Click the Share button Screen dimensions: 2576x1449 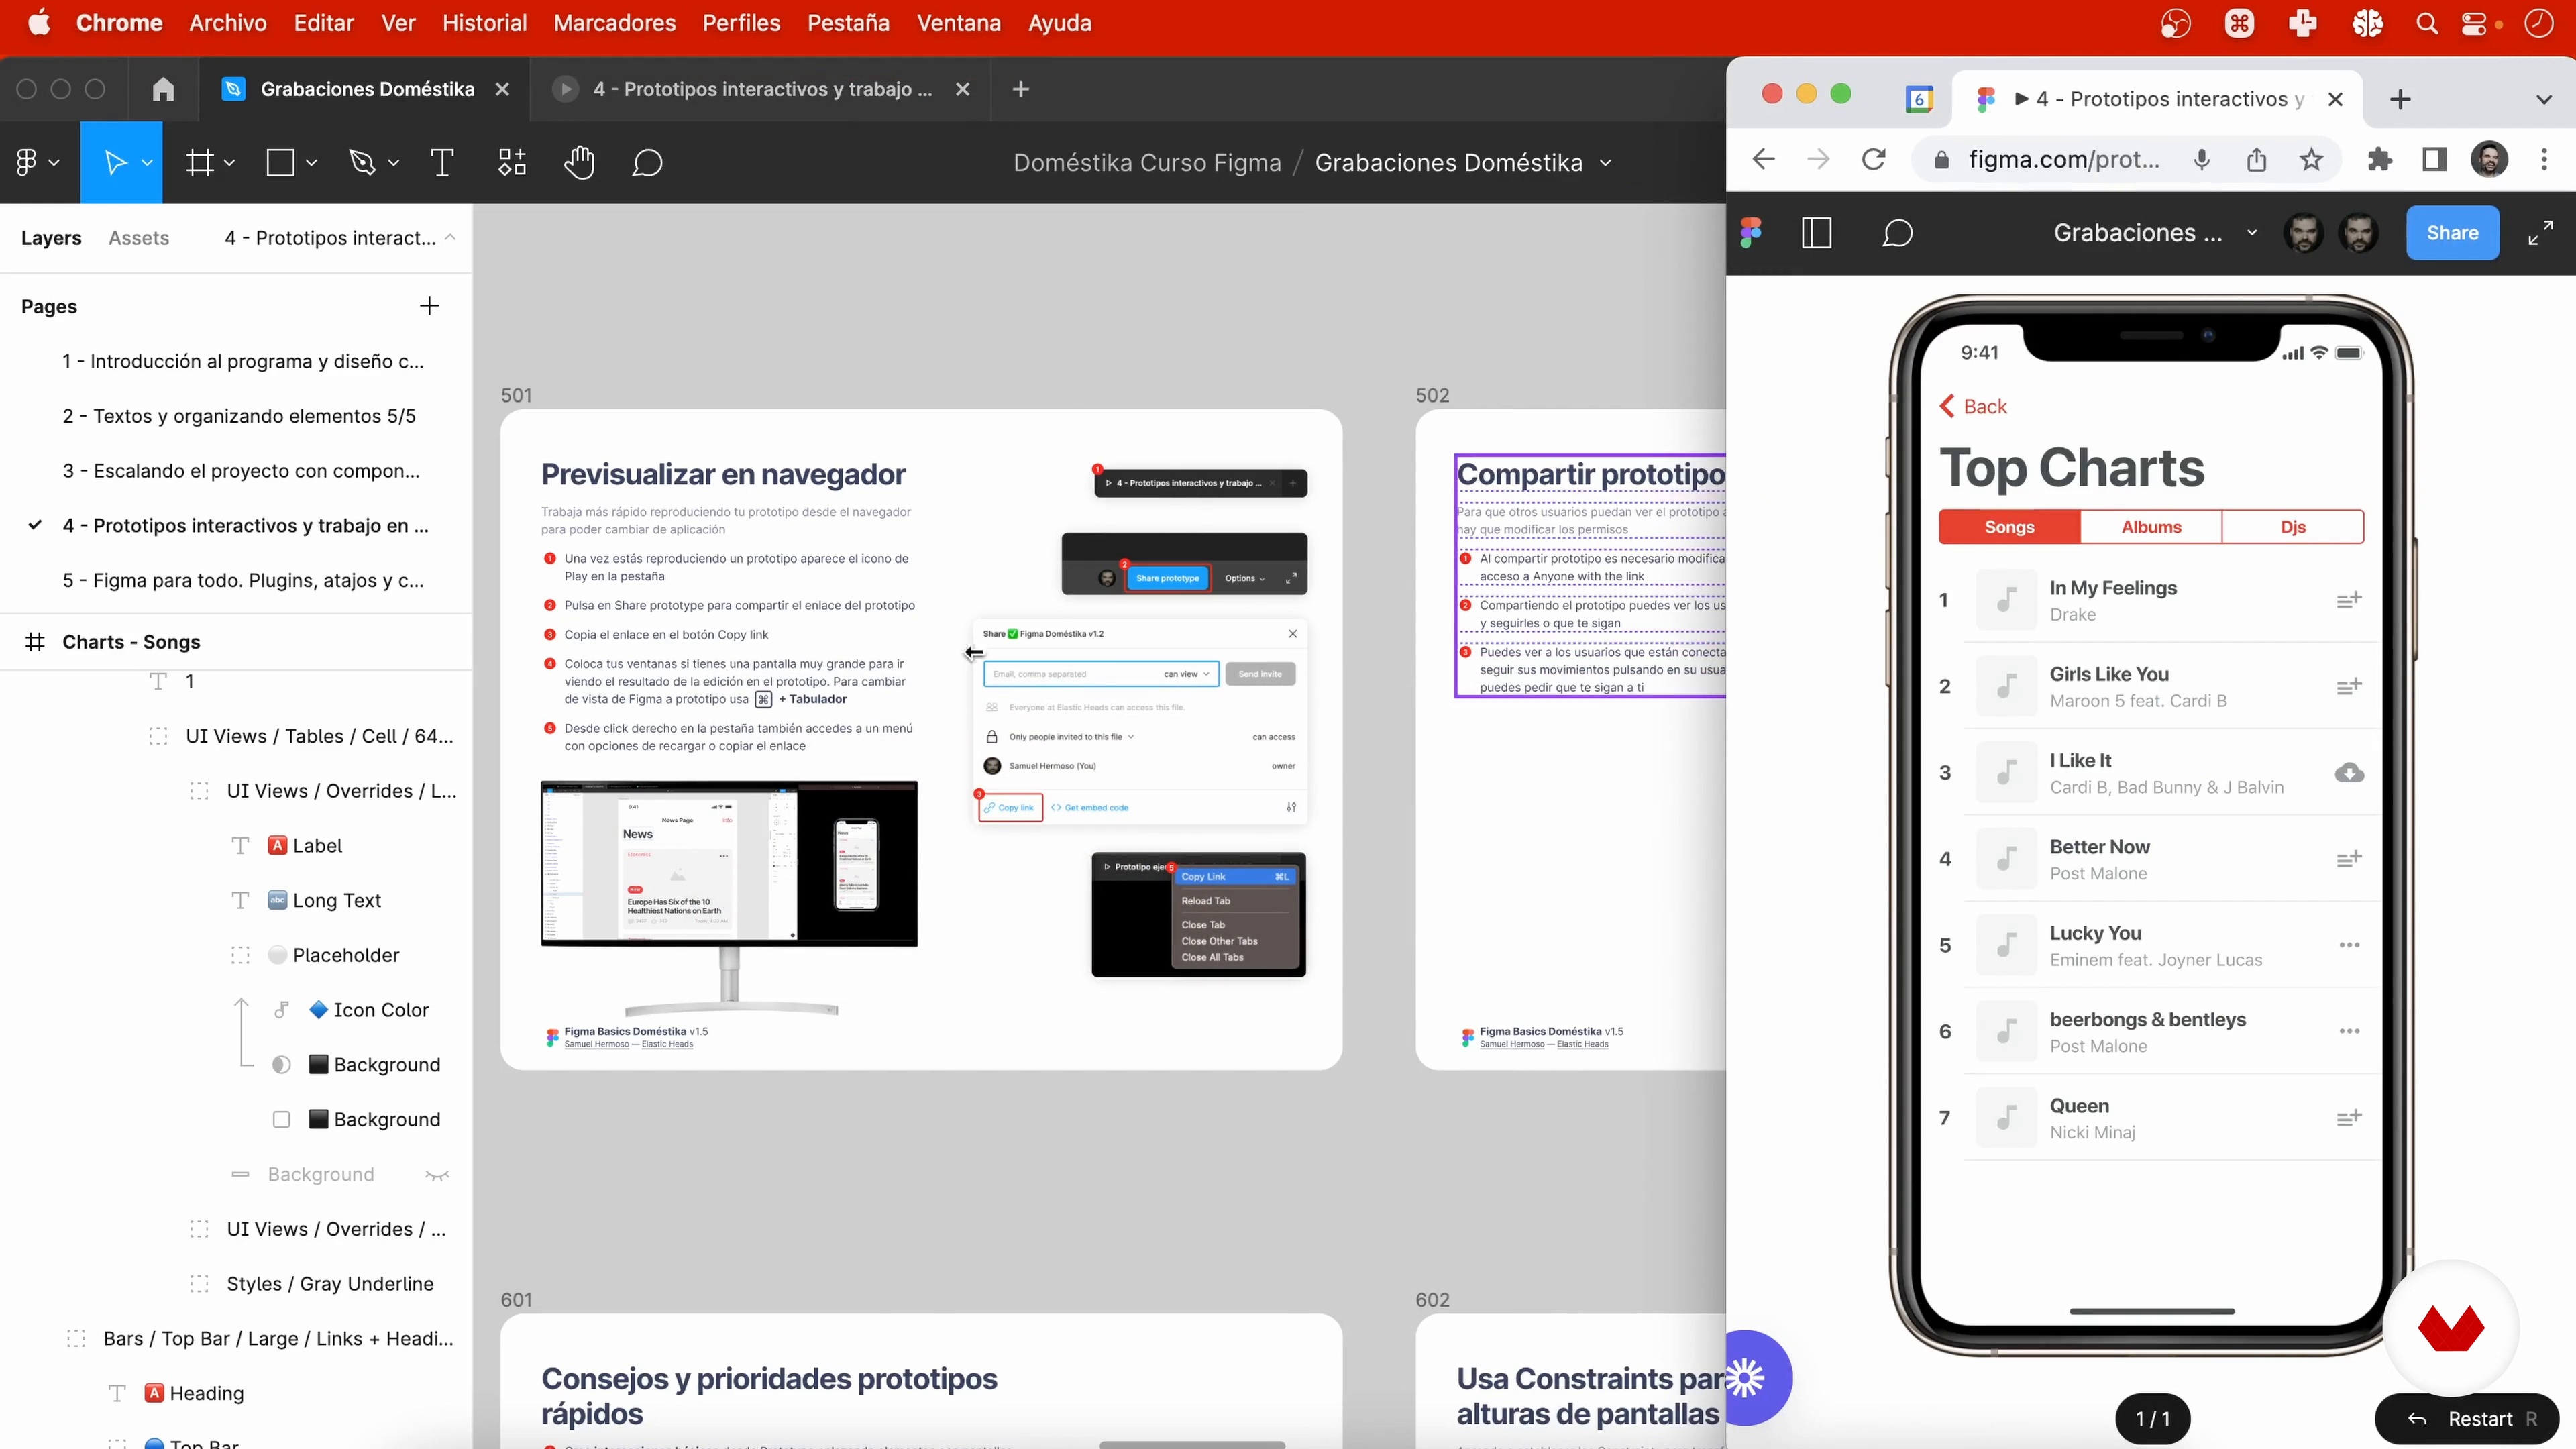point(2452,233)
